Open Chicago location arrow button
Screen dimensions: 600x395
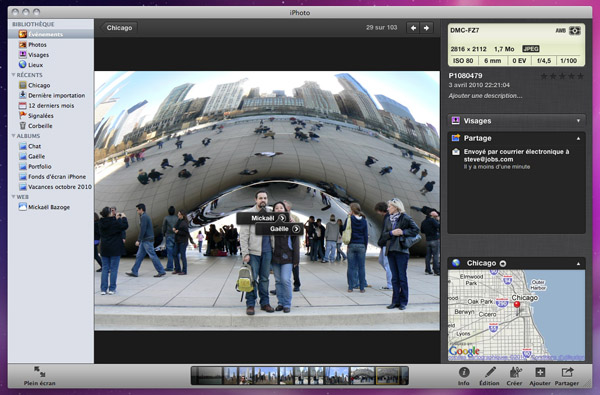pyautogui.click(x=503, y=263)
